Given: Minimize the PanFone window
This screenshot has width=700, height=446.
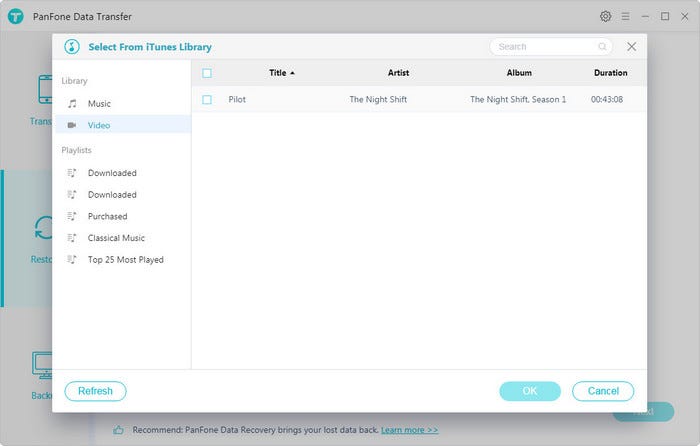Looking at the screenshot, I should (x=645, y=17).
